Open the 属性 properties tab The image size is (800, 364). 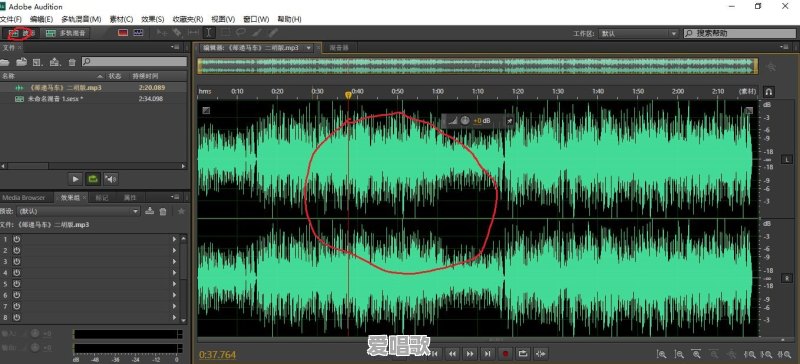click(130, 198)
